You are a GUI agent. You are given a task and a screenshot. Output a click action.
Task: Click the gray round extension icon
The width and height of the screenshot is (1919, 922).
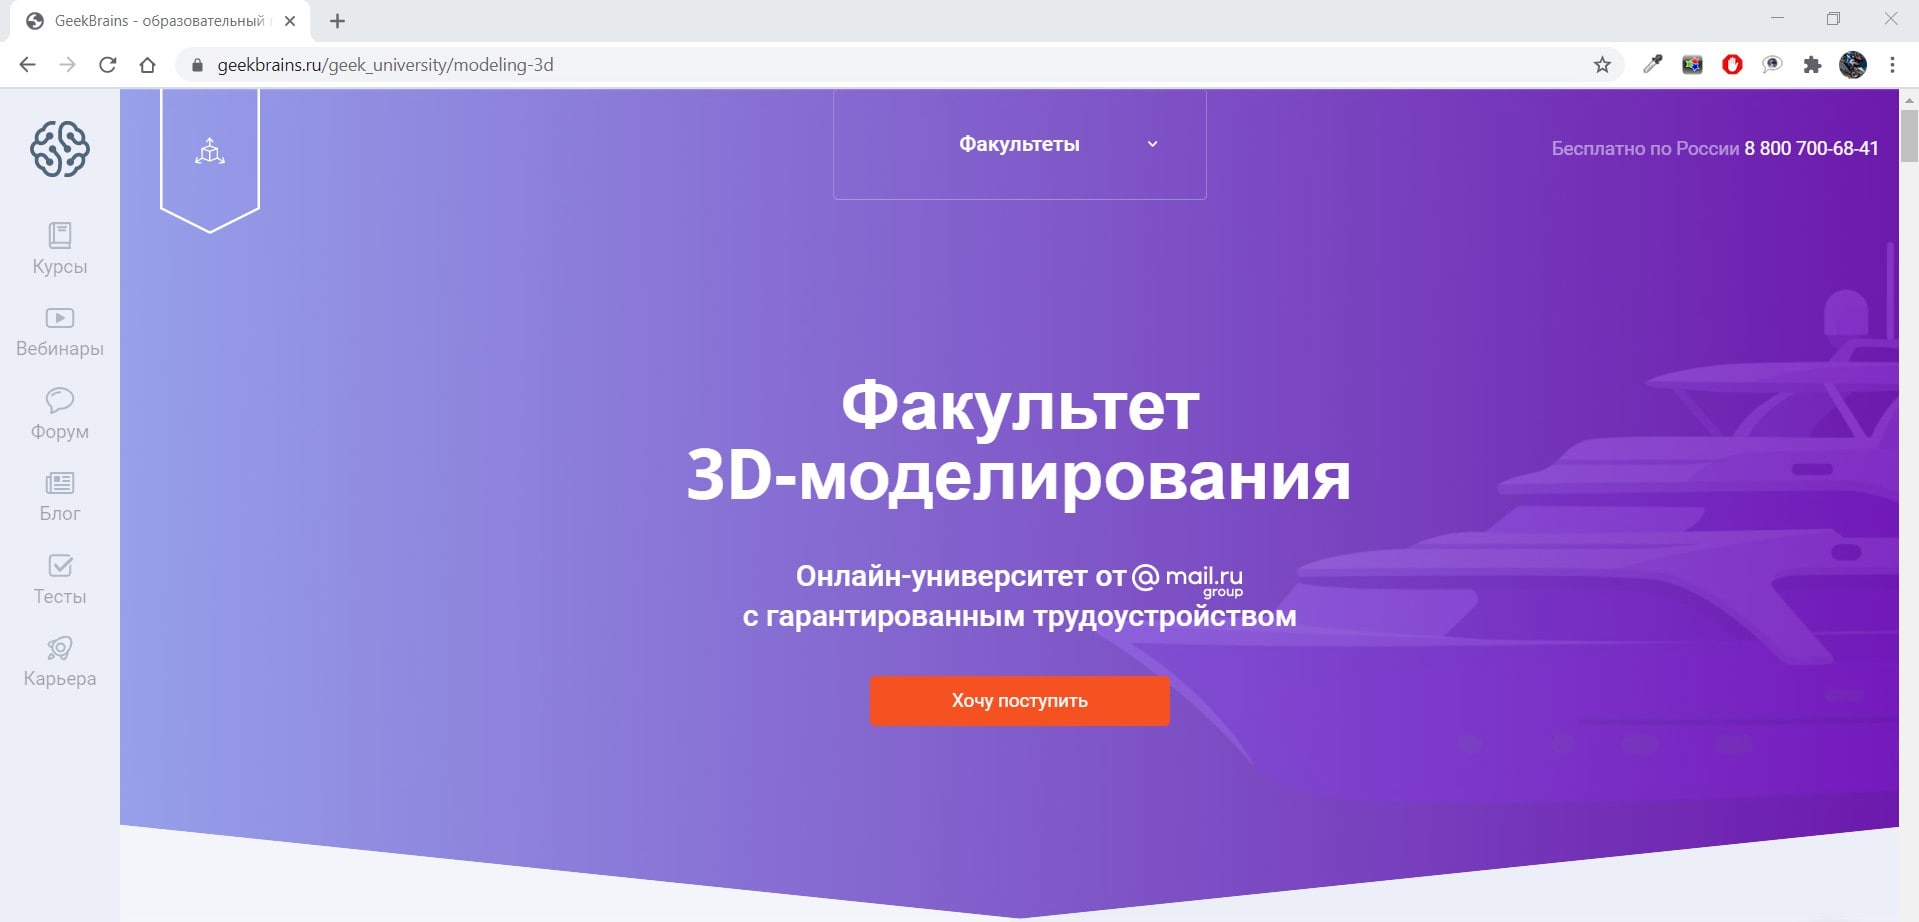tap(1772, 65)
